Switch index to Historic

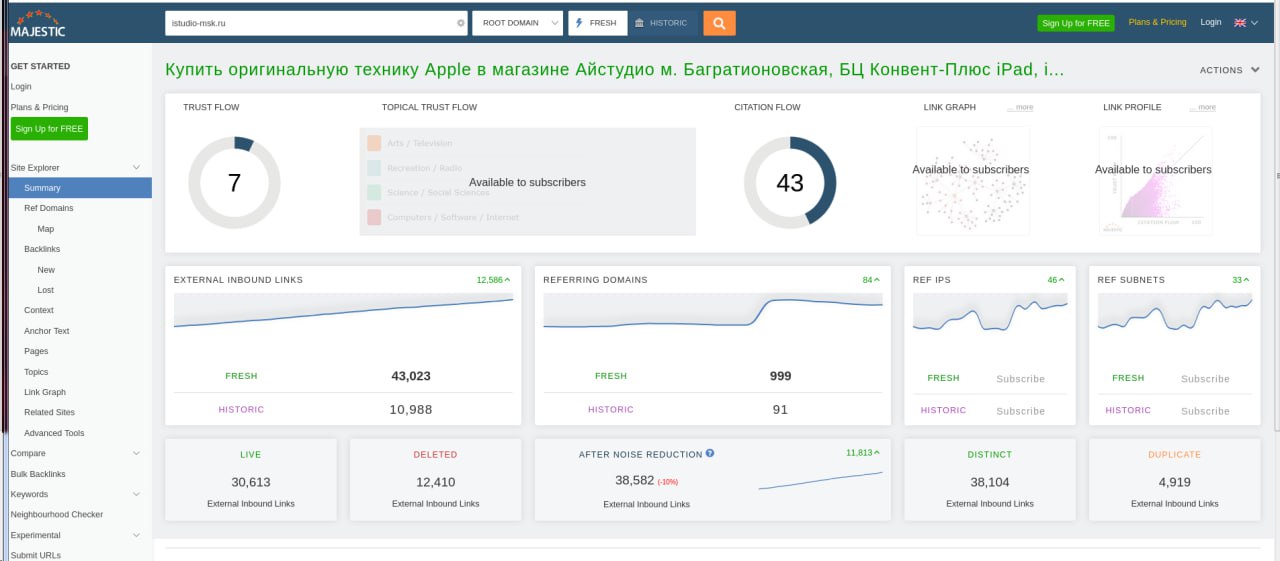[661, 23]
